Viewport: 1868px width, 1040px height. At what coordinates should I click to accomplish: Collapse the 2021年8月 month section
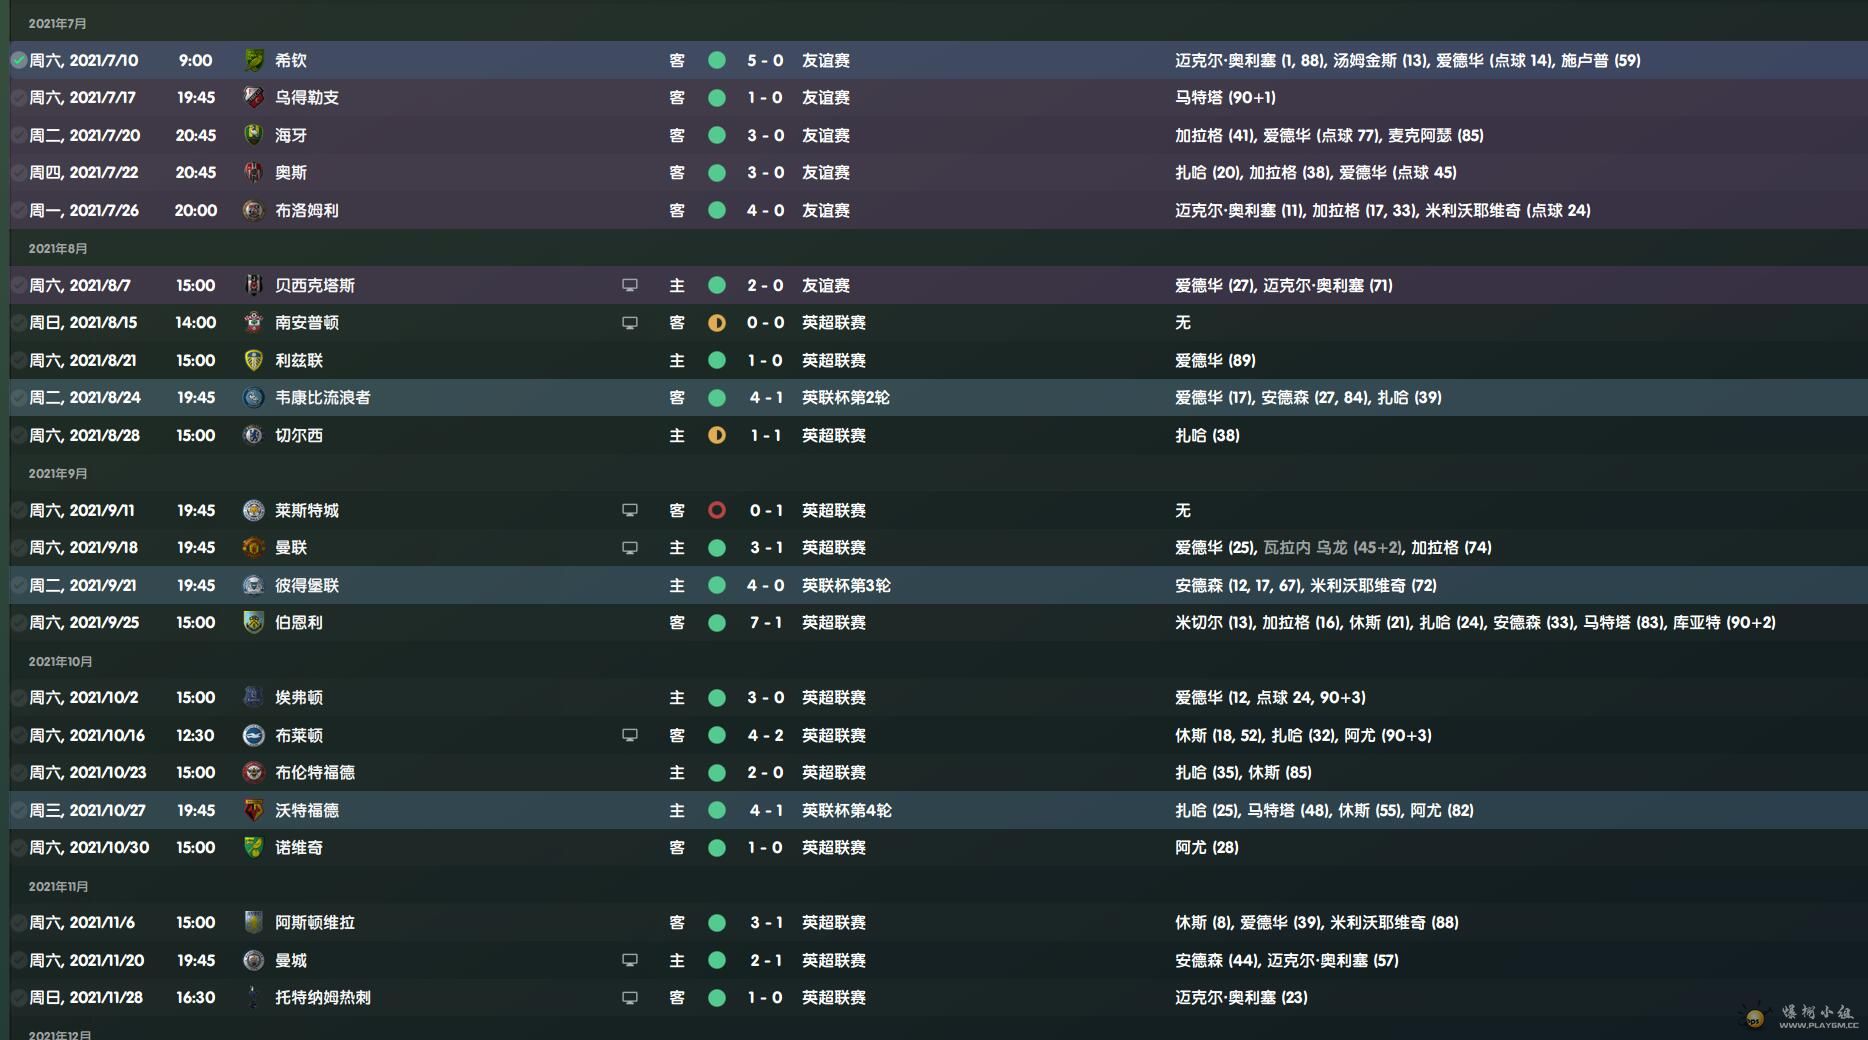click(x=58, y=248)
